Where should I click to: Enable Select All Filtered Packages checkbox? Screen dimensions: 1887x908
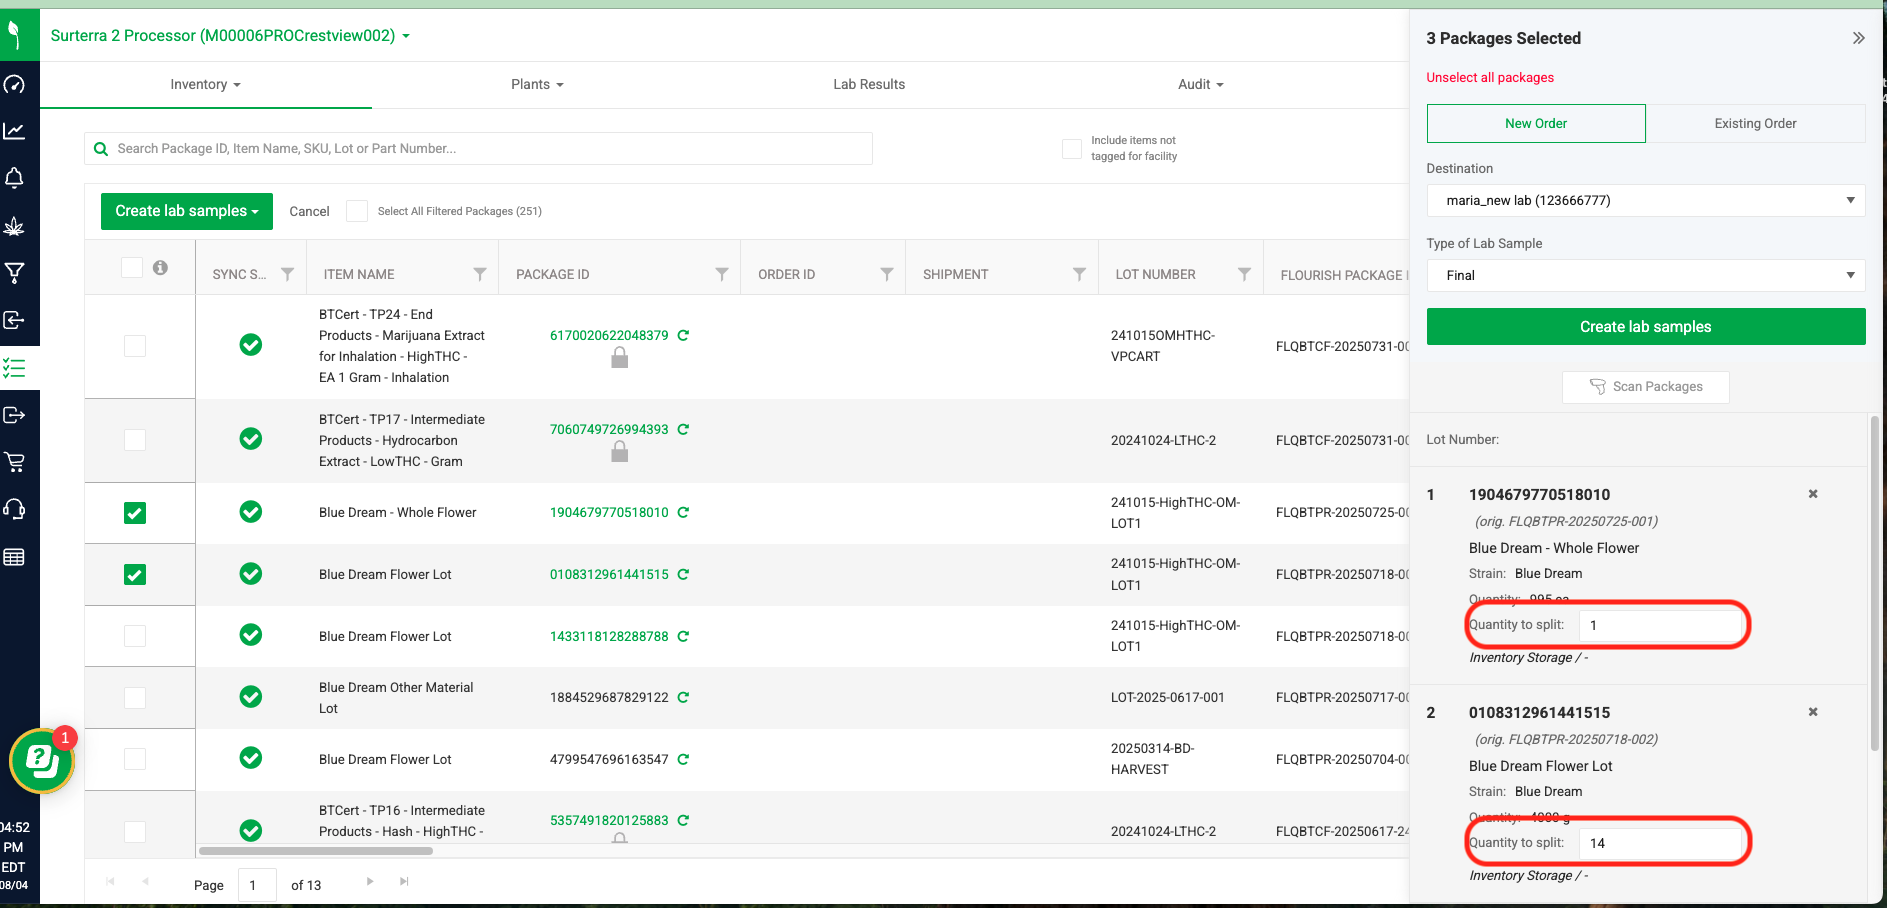(x=357, y=211)
